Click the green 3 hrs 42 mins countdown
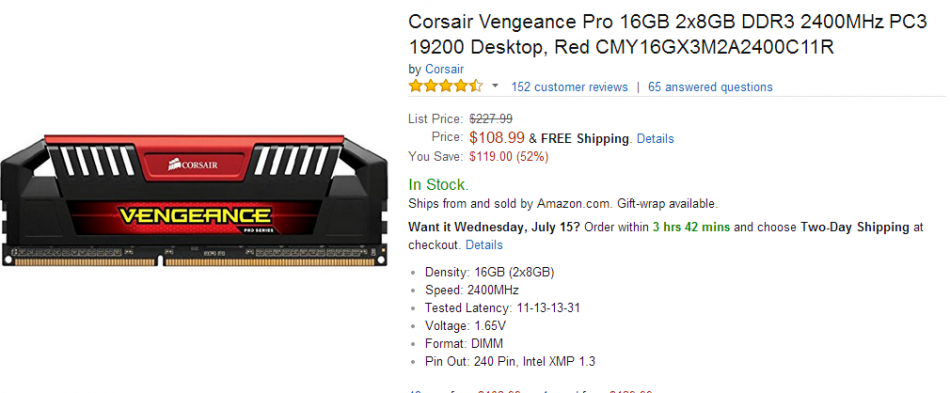Image resolution: width=950 pixels, height=393 pixels. 691,228
